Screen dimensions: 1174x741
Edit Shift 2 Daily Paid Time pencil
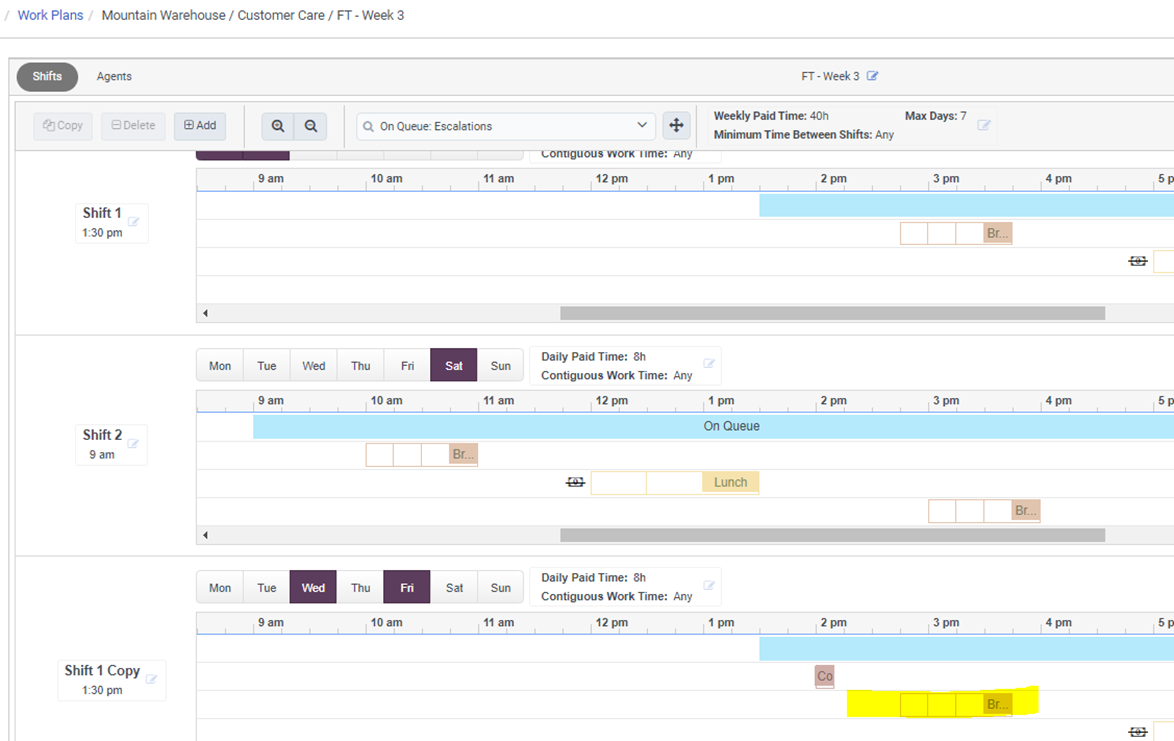[709, 363]
